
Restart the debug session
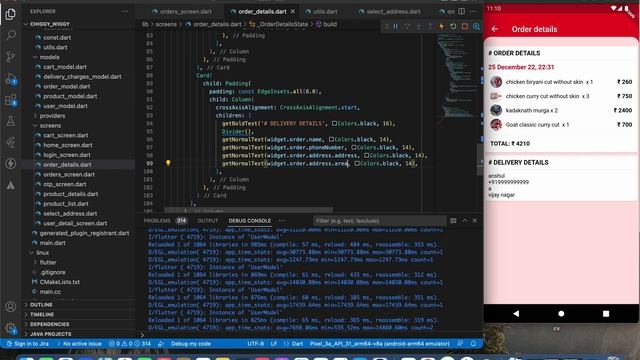tap(453, 27)
